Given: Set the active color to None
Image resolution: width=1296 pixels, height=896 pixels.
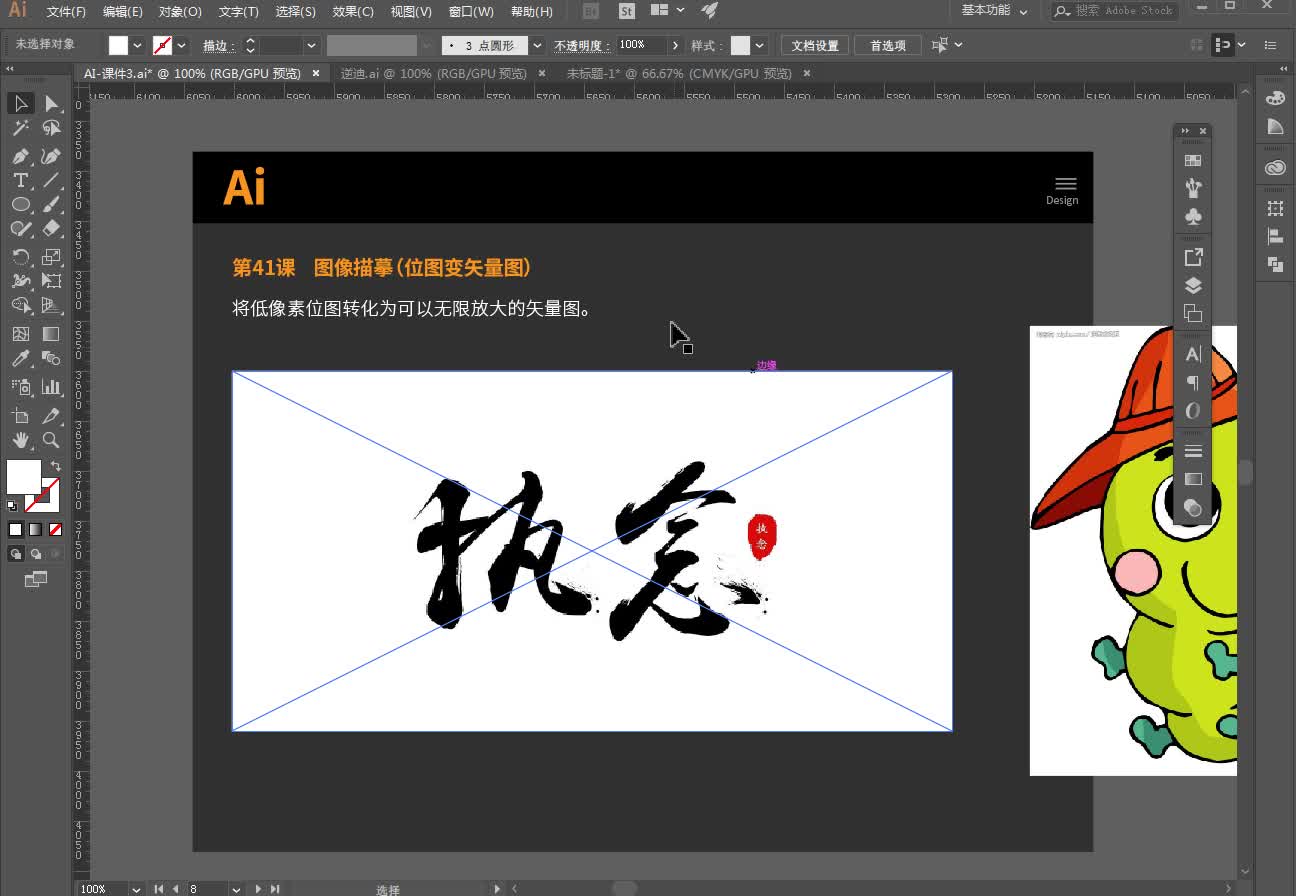Looking at the screenshot, I should 53,528.
